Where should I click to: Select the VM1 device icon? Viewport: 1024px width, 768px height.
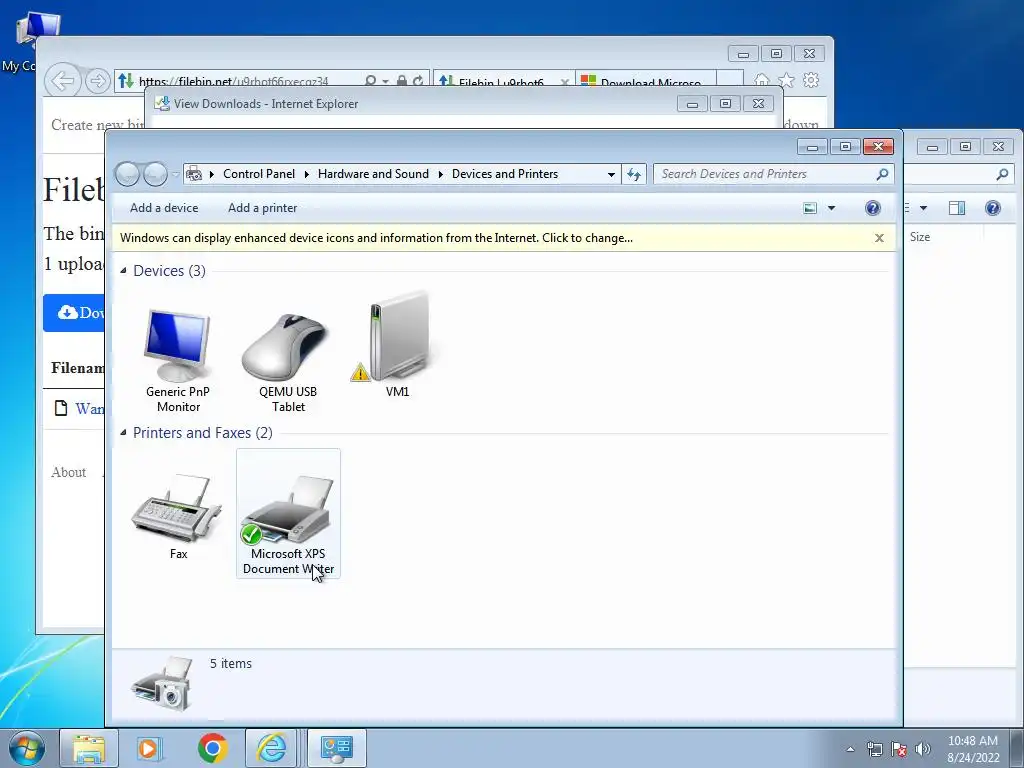coord(397,344)
